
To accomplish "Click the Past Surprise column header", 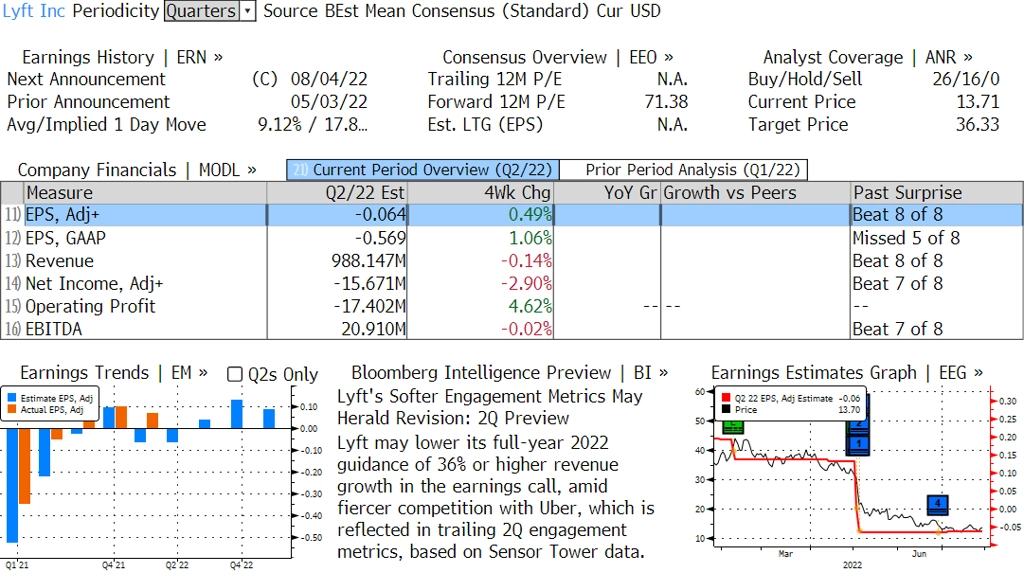I will click(x=937, y=193).
